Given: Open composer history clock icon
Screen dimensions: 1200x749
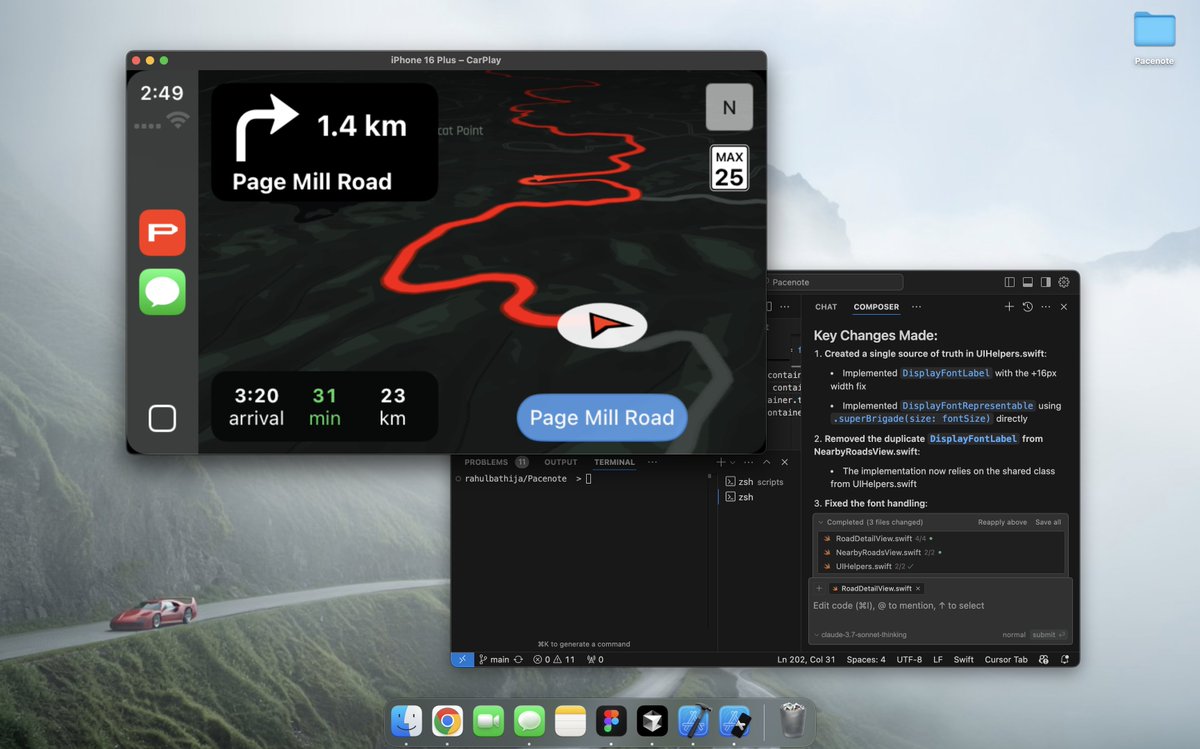Looking at the screenshot, I should click(x=1027, y=307).
